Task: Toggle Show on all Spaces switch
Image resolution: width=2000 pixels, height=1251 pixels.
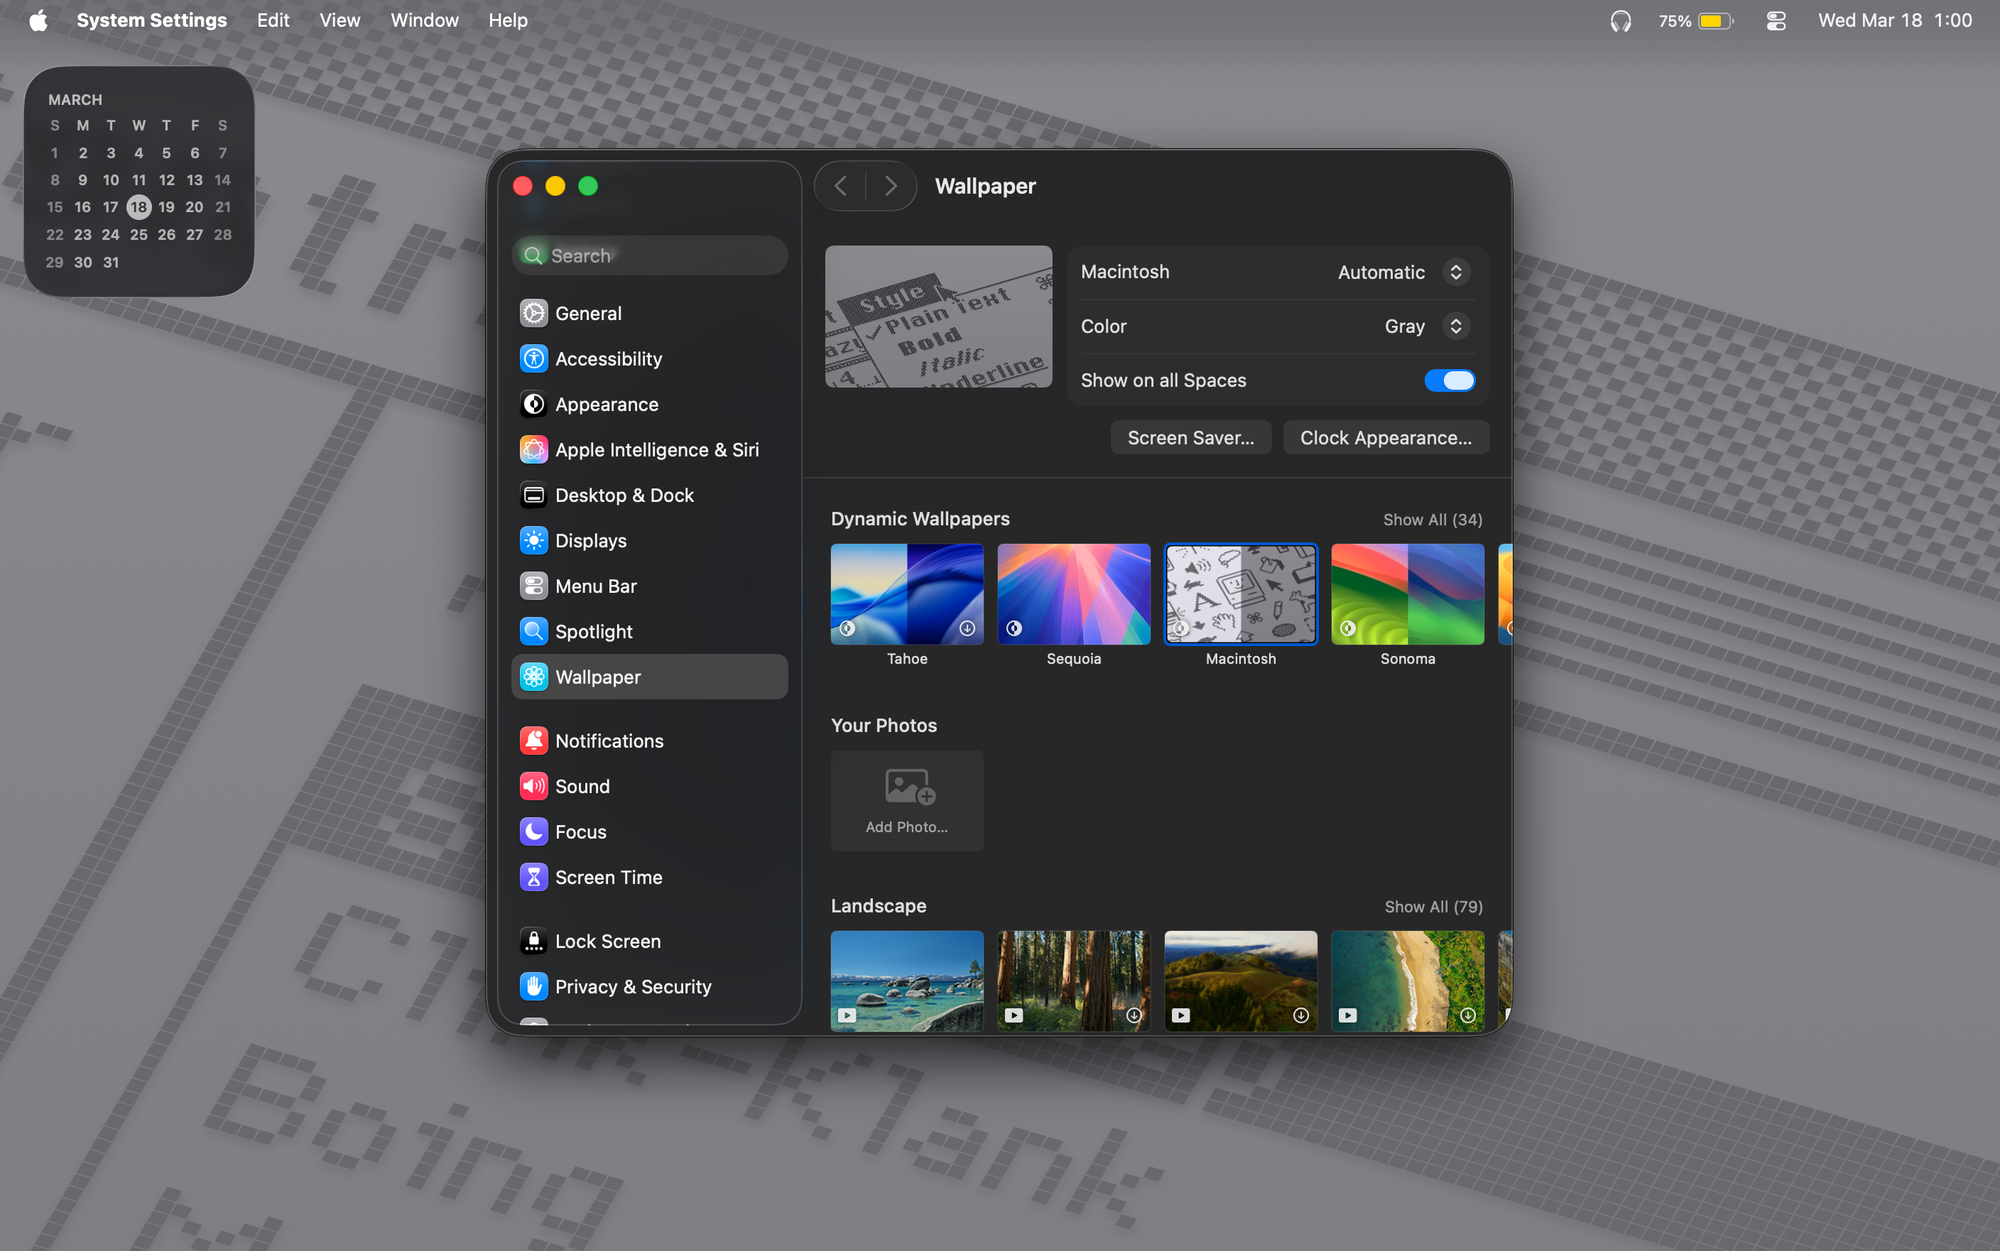Action: point(1449,381)
